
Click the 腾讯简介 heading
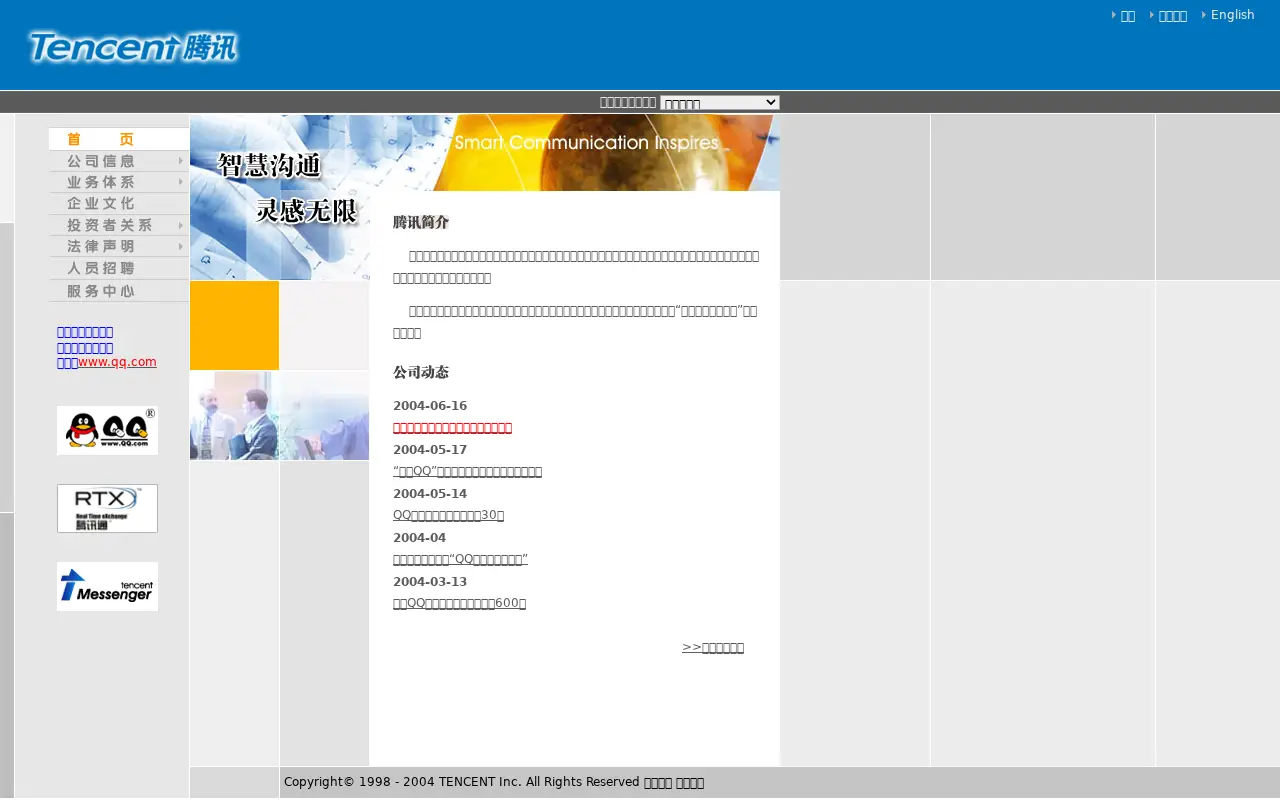421,222
